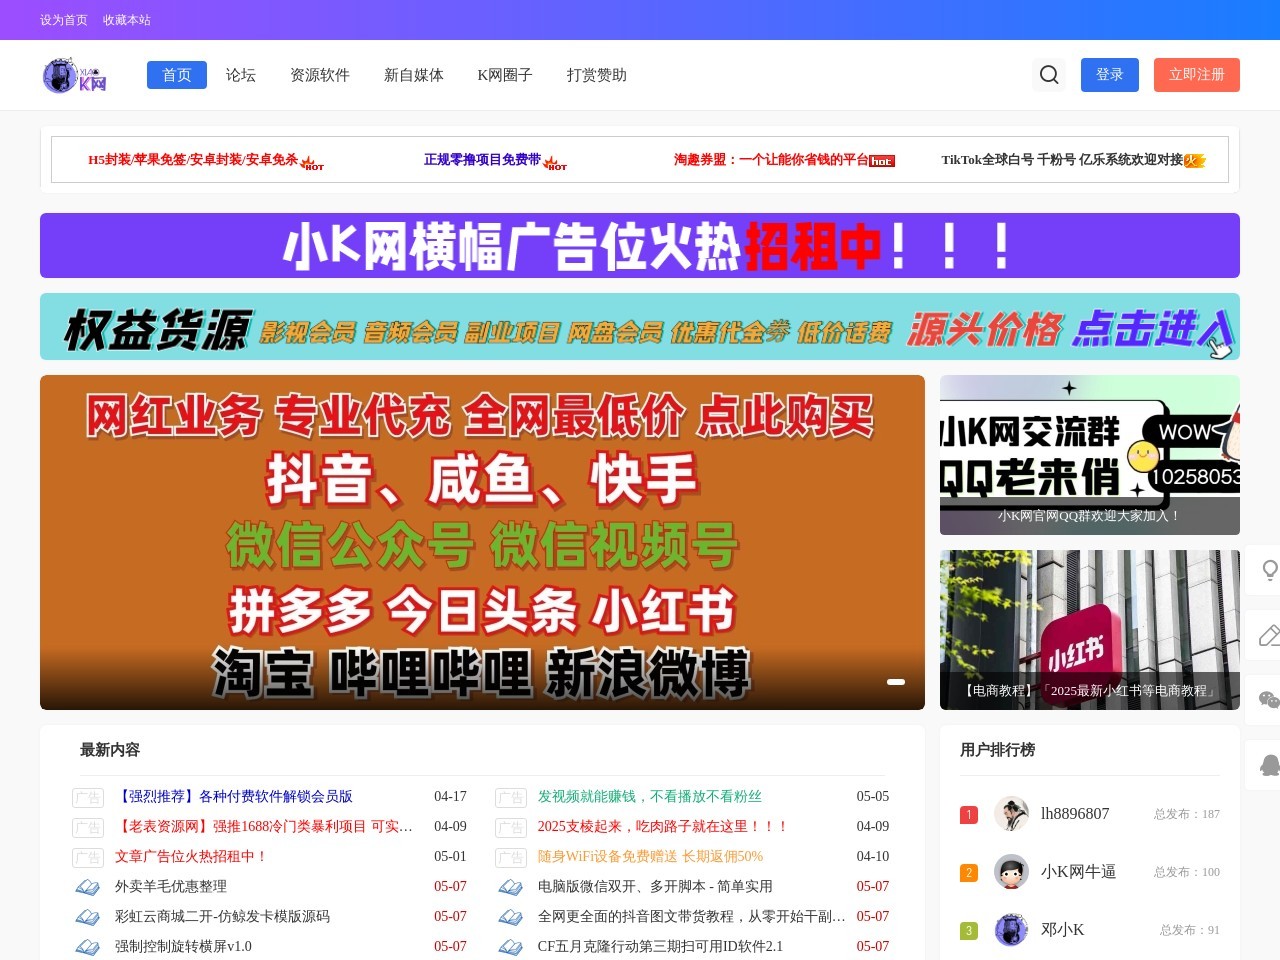Click the K网 site logo

[x=75, y=75]
